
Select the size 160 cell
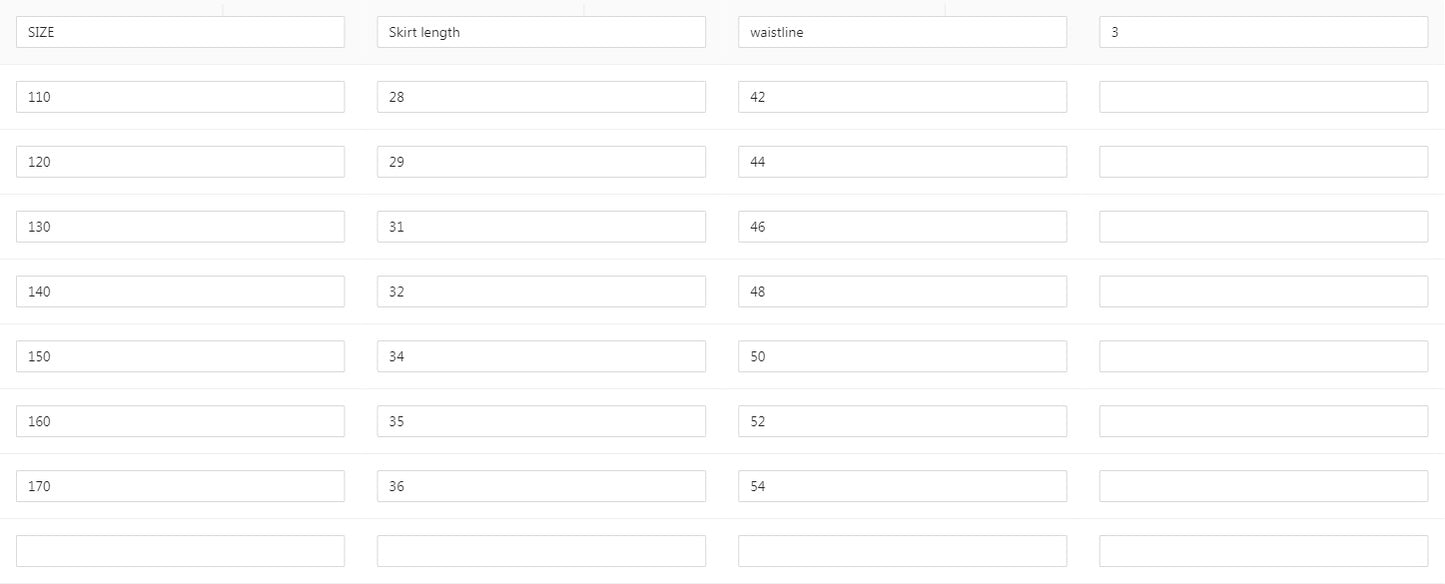pos(180,421)
